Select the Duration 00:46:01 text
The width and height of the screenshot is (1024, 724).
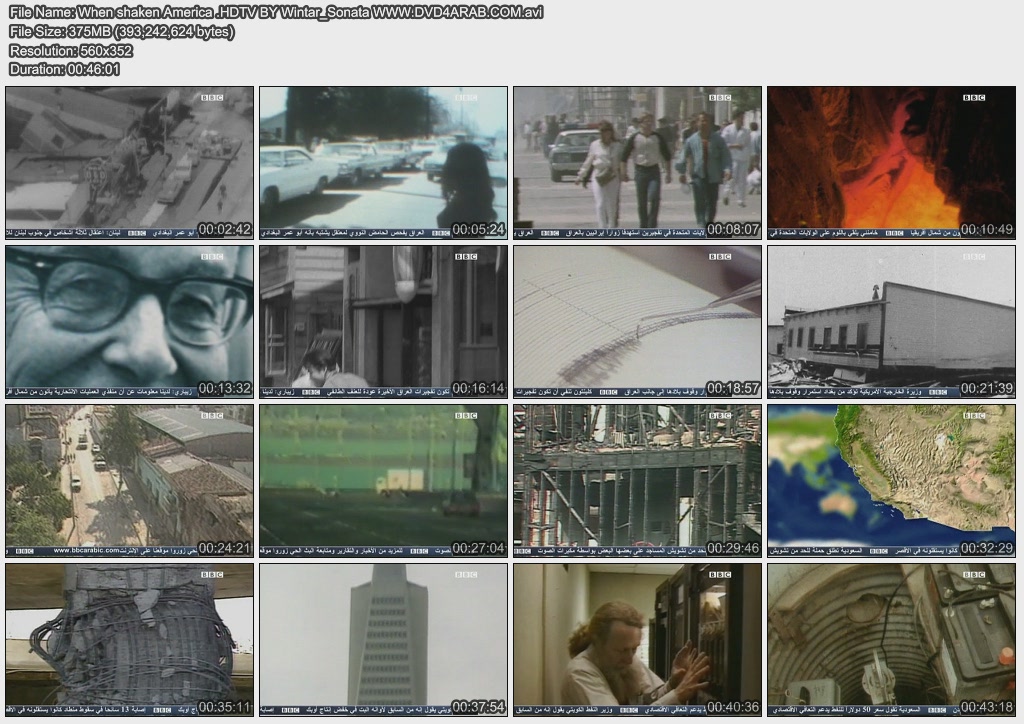64,69
